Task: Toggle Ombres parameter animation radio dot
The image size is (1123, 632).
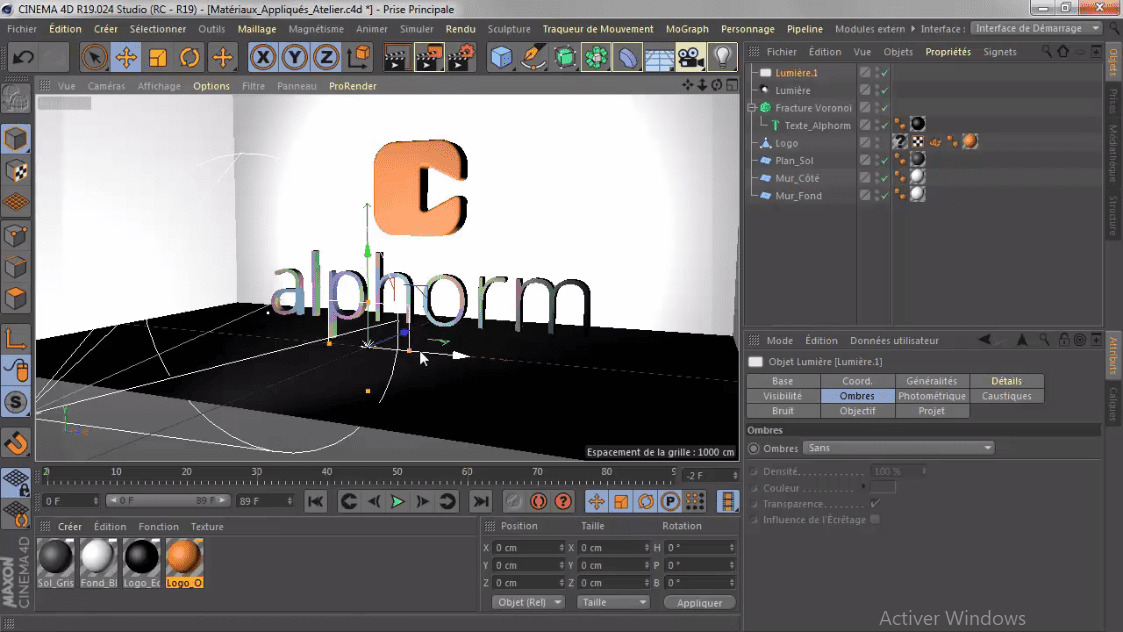Action: click(x=753, y=449)
